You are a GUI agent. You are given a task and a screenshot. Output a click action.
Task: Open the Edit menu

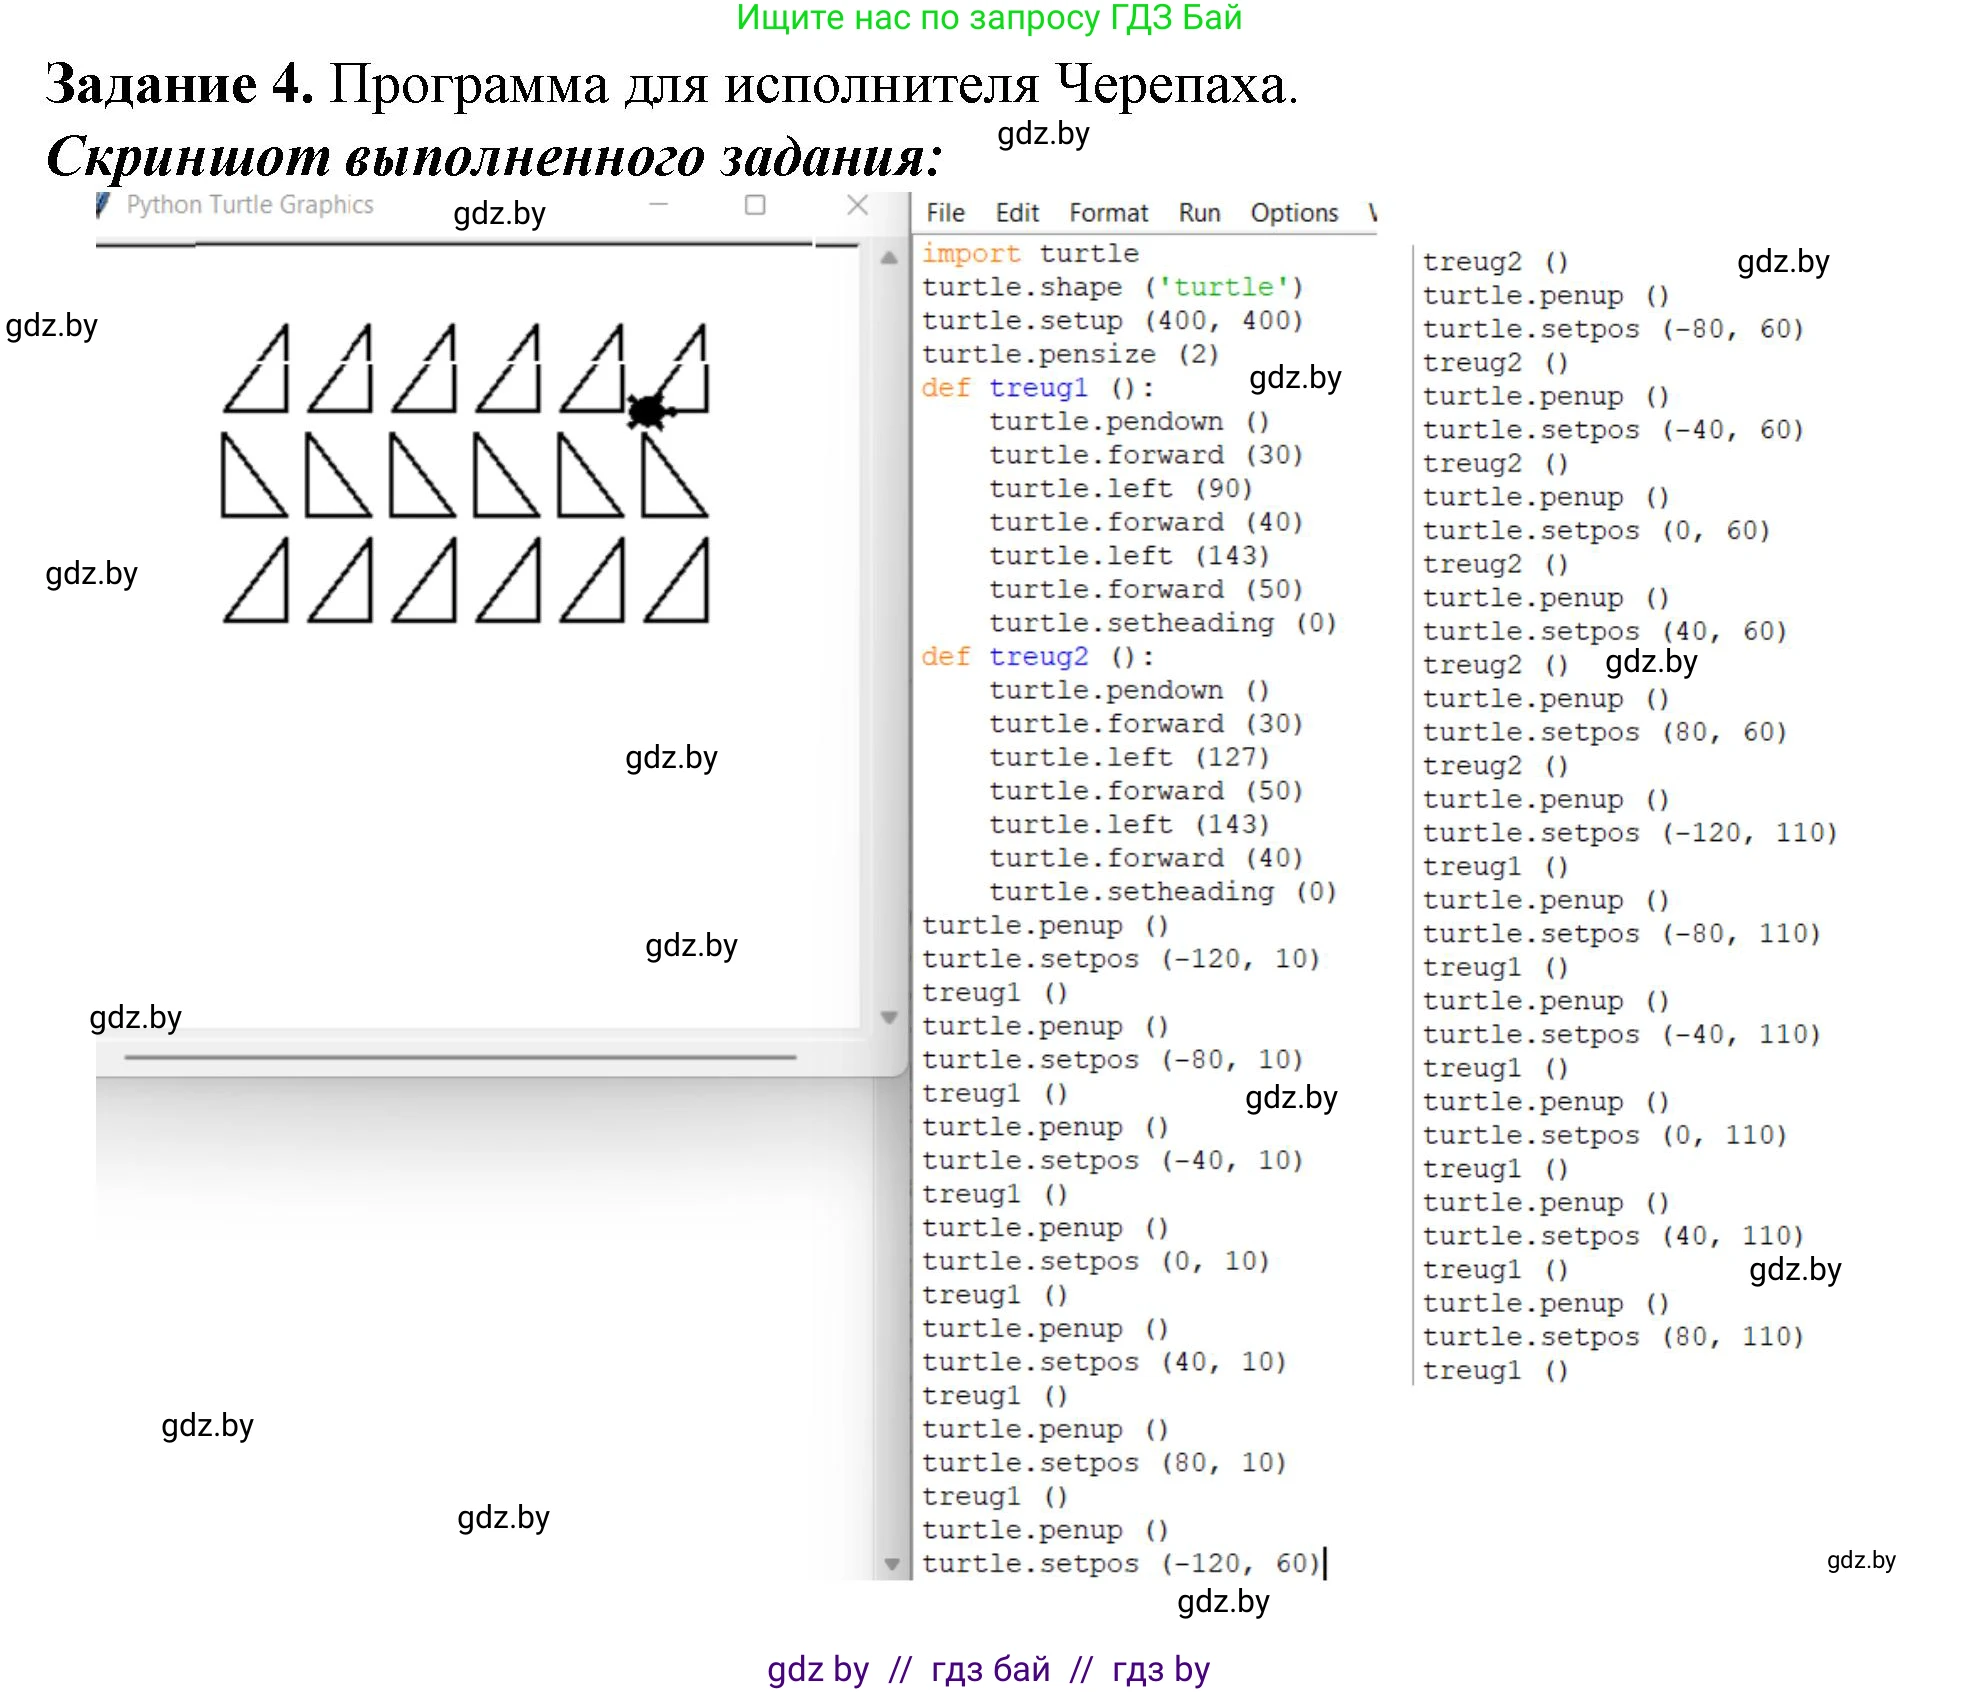[x=1017, y=213]
